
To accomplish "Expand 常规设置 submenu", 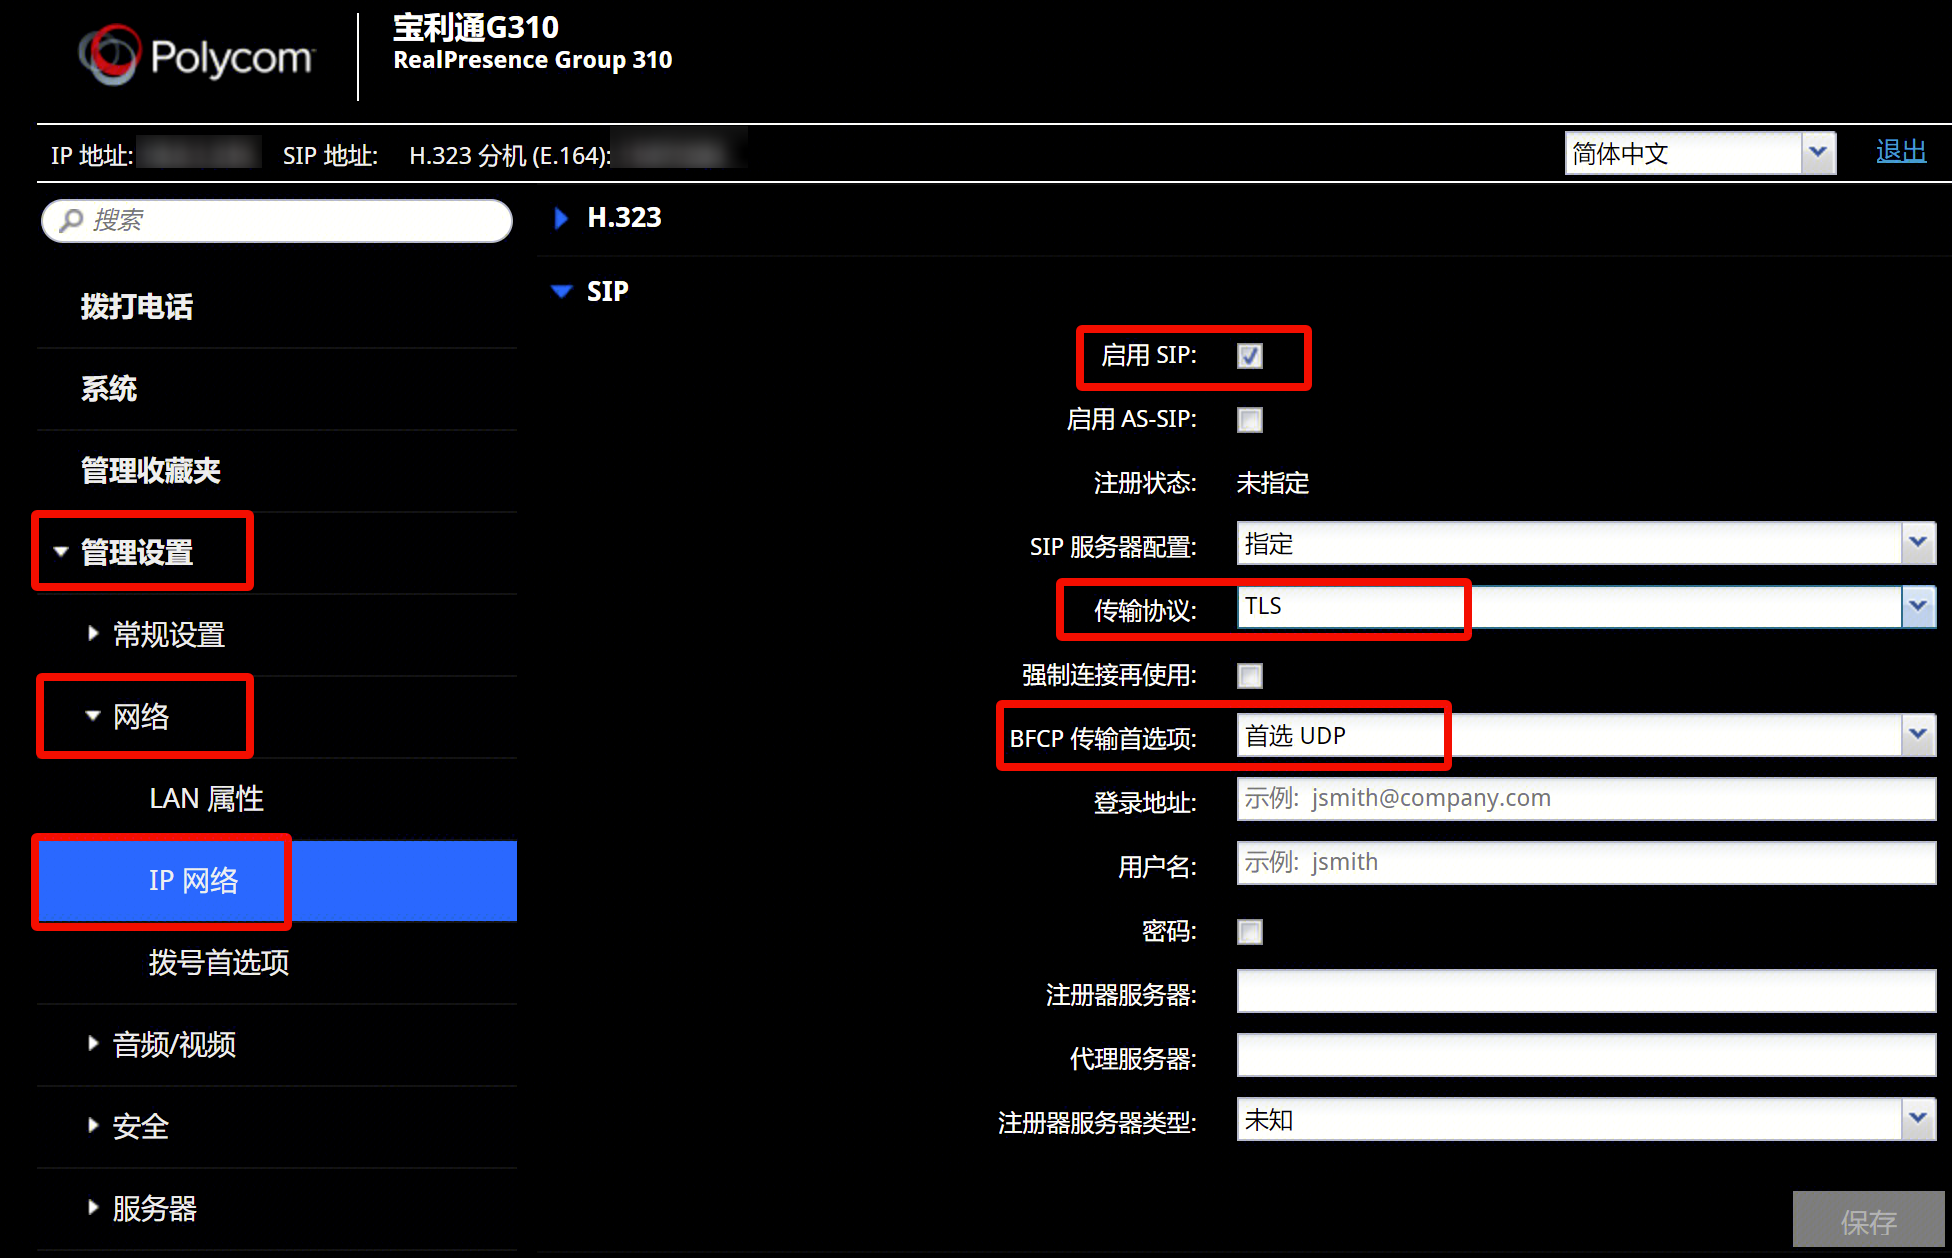I will click(168, 635).
